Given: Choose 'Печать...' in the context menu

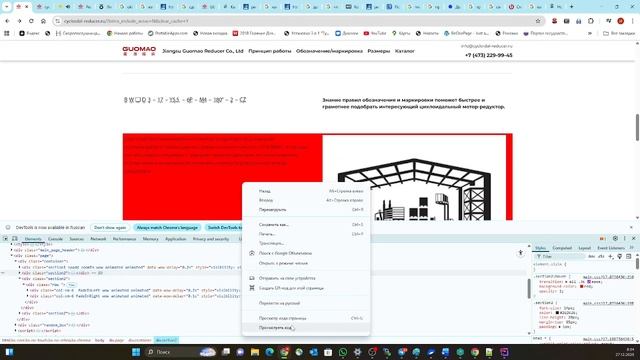Looking at the screenshot, I should click(x=306, y=234).
